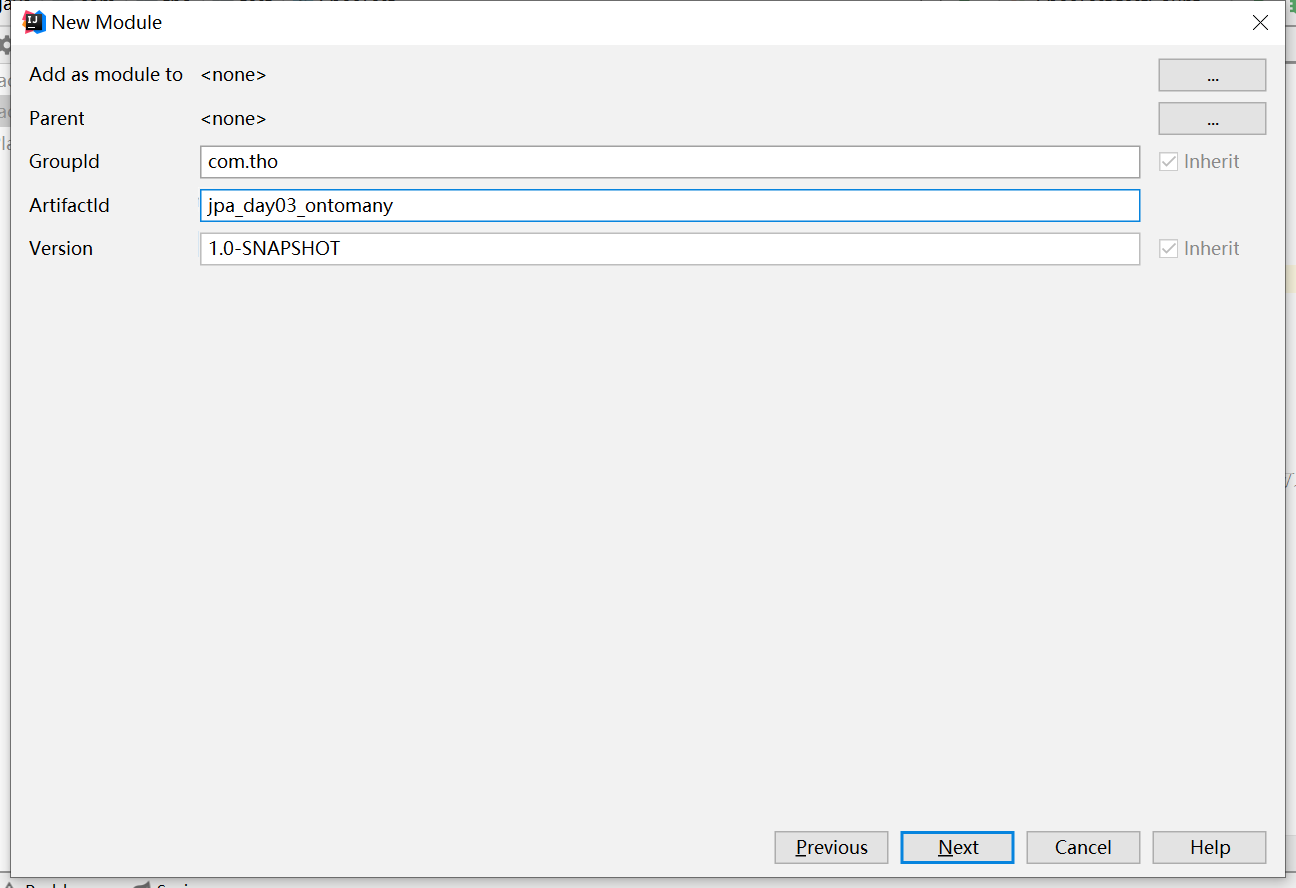The width and height of the screenshot is (1296, 888).
Task: Click <none> value beside Add as module to
Action: (233, 75)
